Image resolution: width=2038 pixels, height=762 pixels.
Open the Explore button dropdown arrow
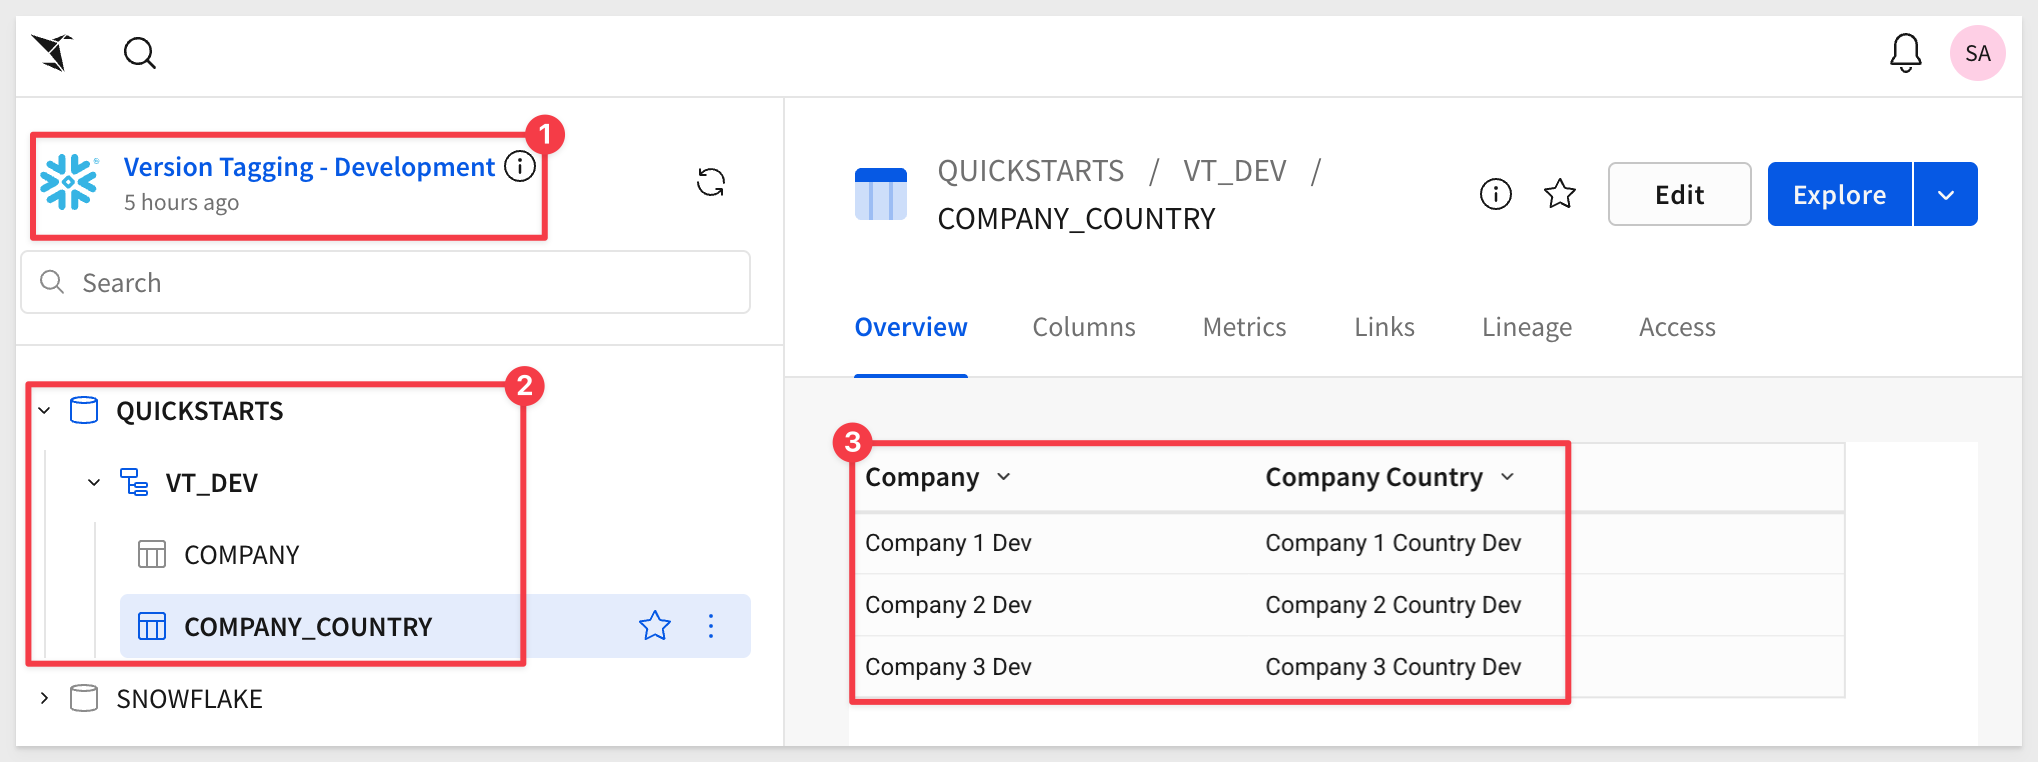tap(1946, 194)
